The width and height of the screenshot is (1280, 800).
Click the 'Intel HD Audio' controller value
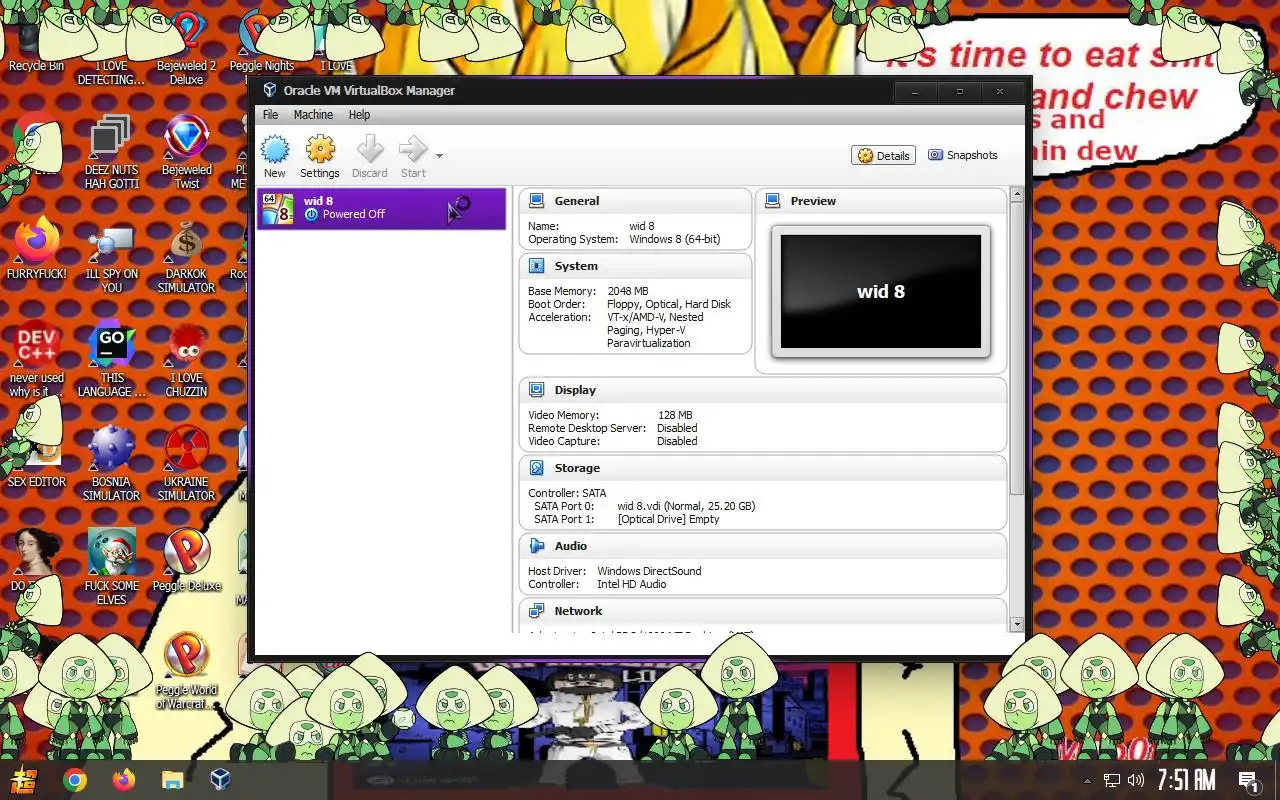(632, 584)
